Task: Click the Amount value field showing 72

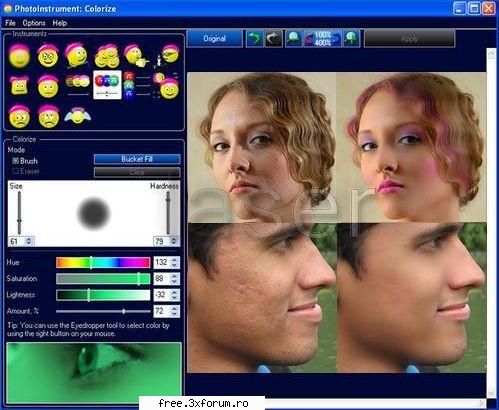Action: [162, 311]
